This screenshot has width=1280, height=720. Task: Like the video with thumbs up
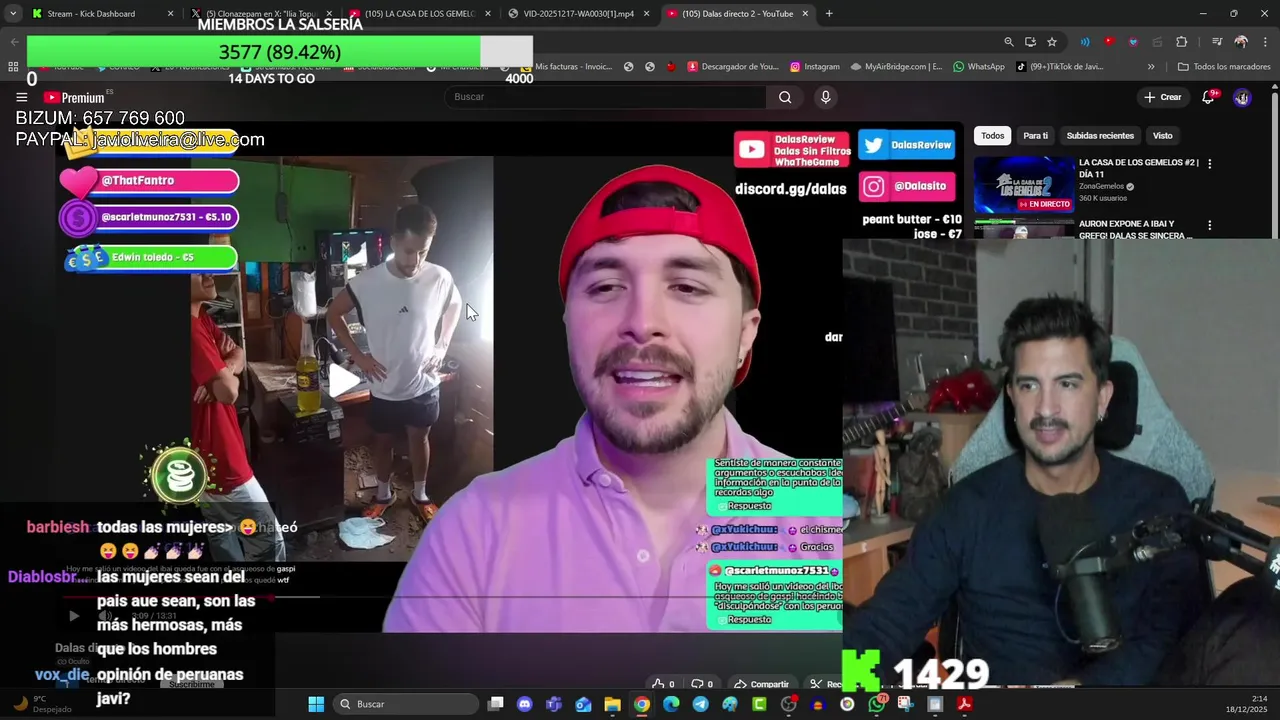click(x=663, y=685)
